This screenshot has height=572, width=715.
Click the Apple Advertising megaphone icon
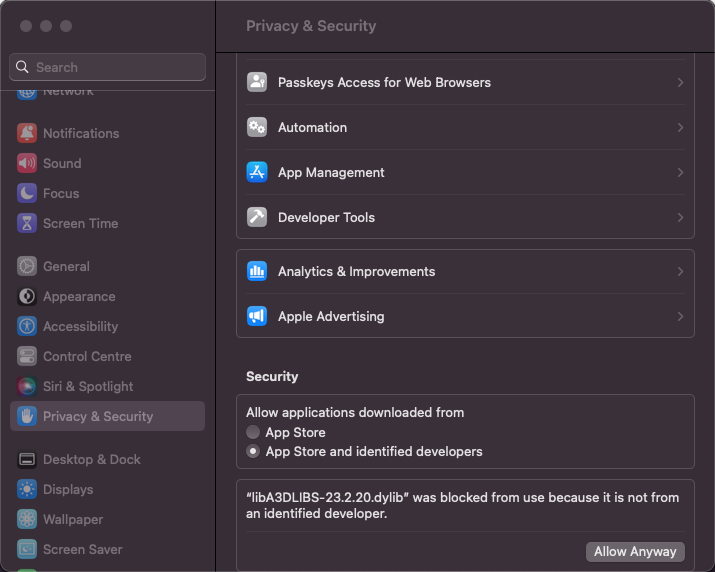(257, 316)
